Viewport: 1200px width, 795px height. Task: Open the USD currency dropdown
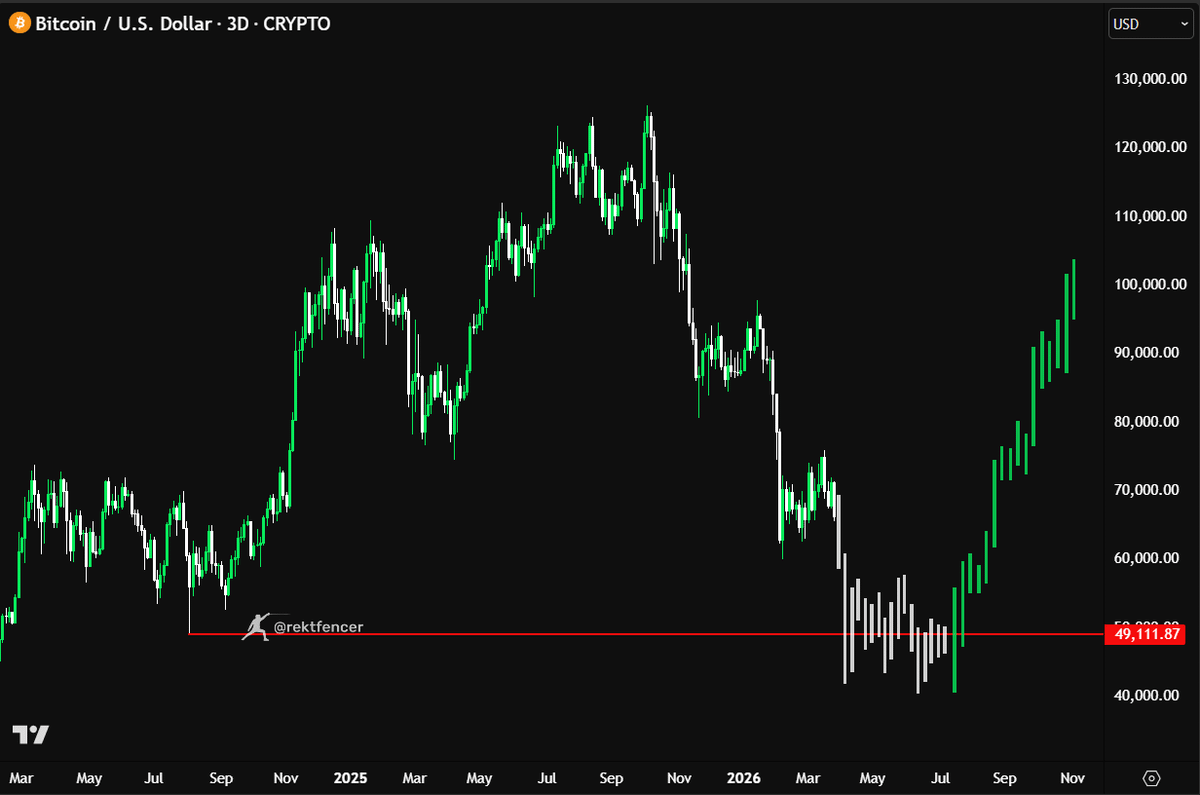1150,24
